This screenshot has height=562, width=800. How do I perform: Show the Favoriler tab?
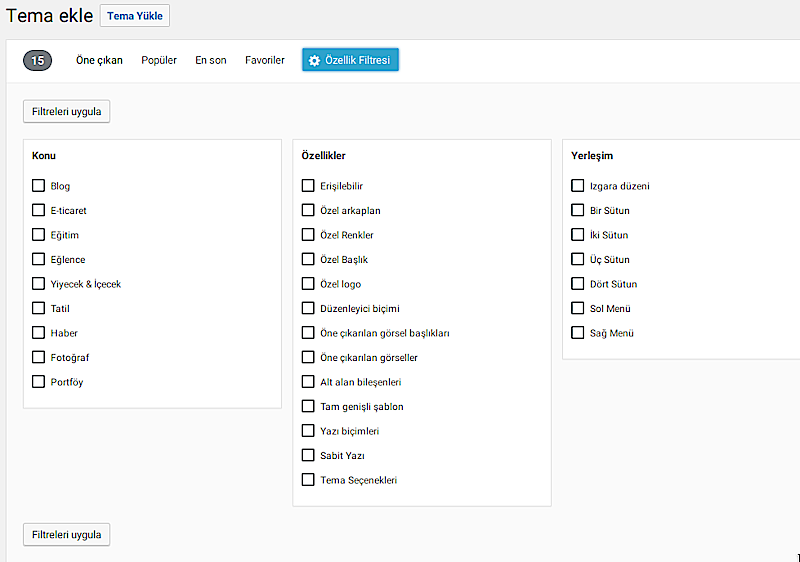coord(265,60)
